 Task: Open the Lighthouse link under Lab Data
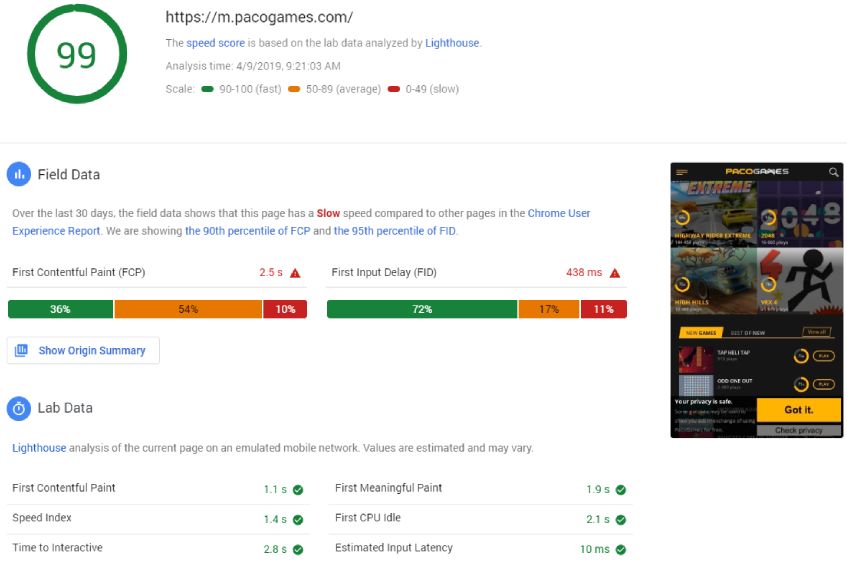[39, 448]
